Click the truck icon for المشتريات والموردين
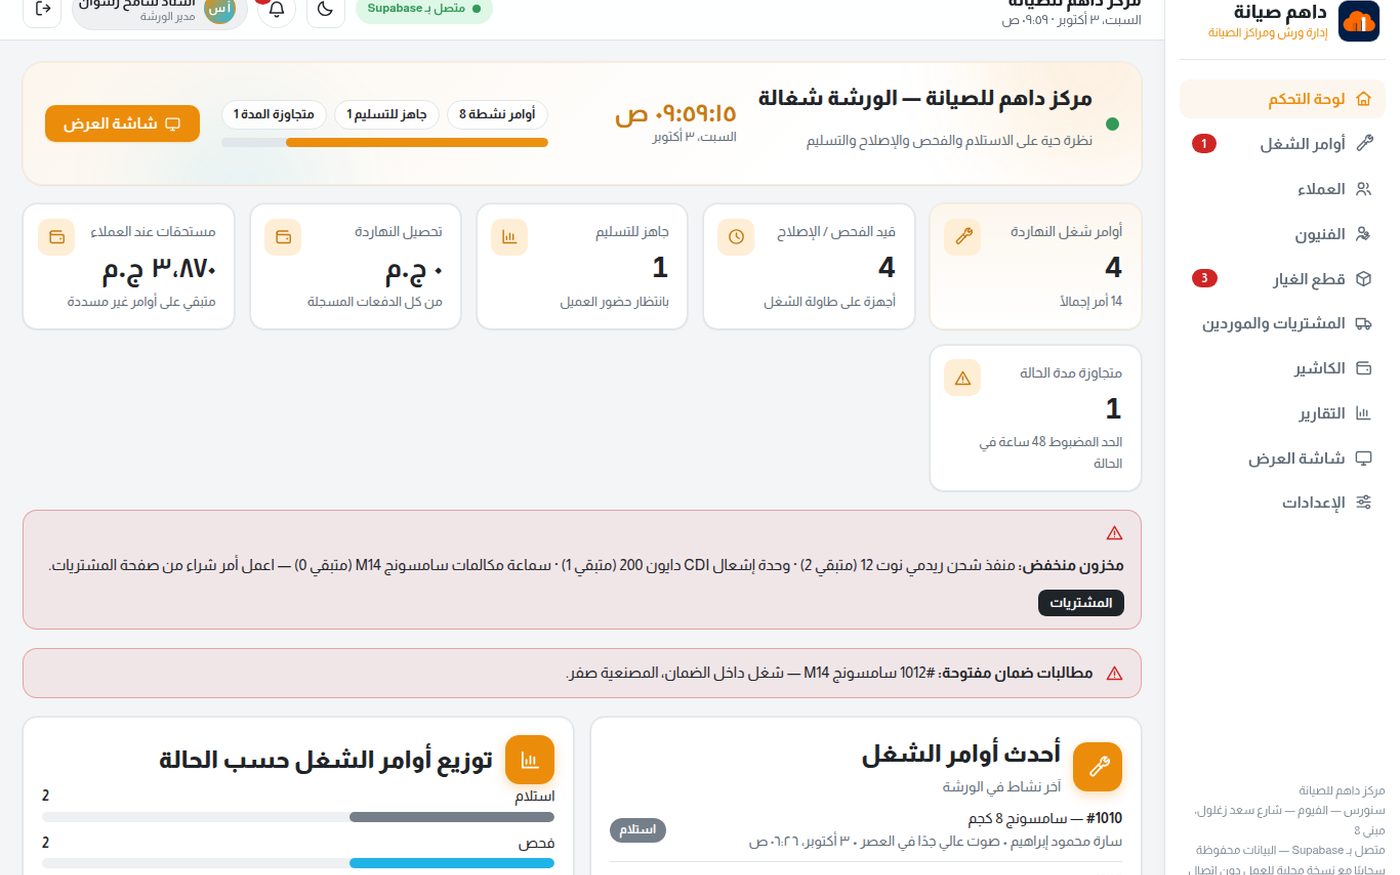This screenshot has width=1400, height=875. [x=1363, y=324]
